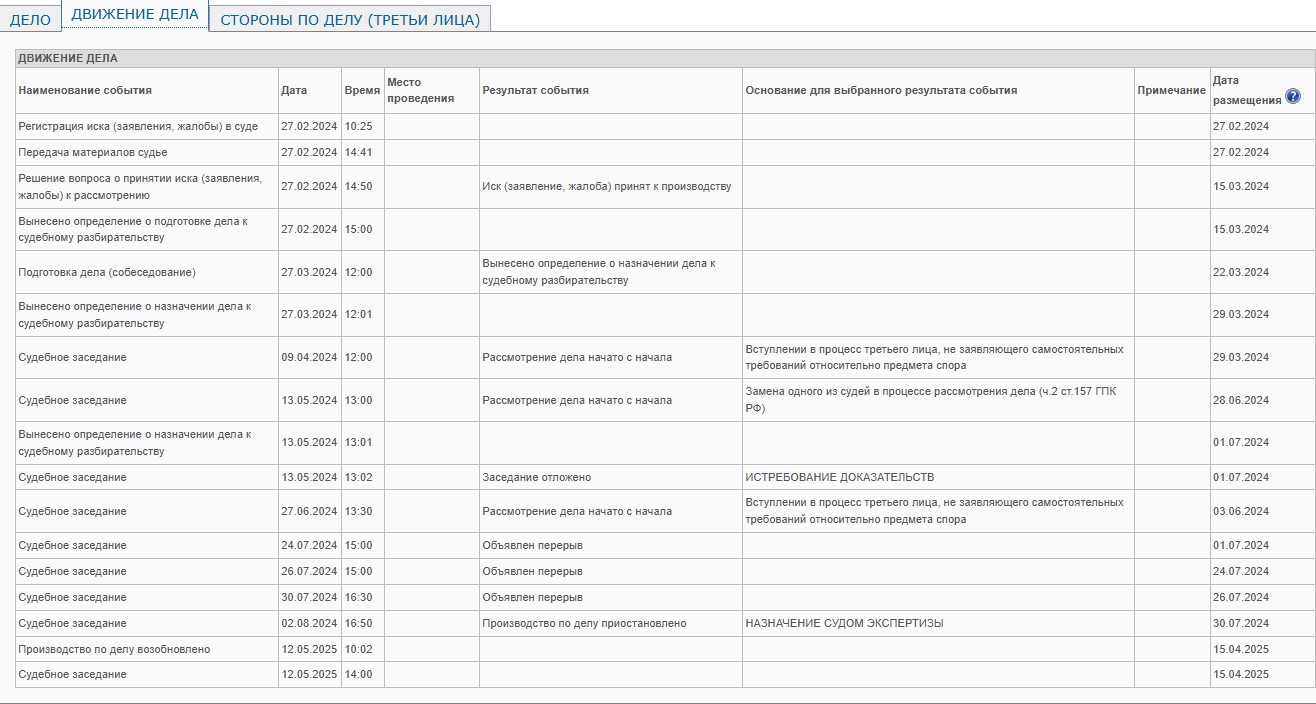Open the ДЕЛО tab
This screenshot has width=1316, height=704.
(30, 20)
